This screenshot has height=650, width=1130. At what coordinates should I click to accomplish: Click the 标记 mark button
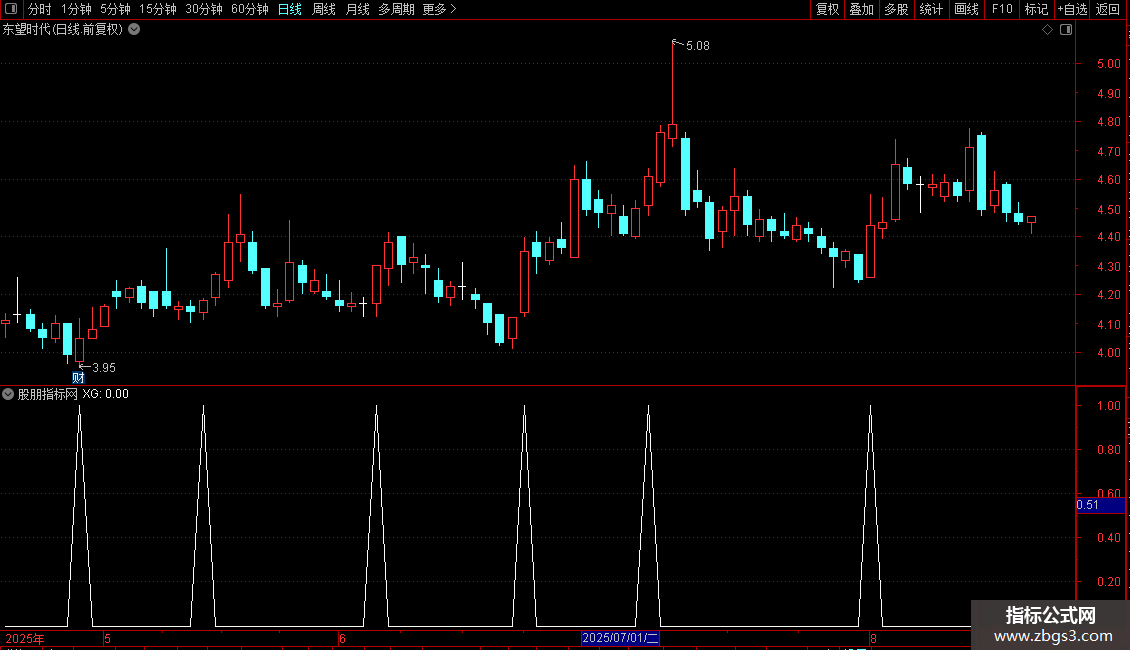tap(1036, 9)
